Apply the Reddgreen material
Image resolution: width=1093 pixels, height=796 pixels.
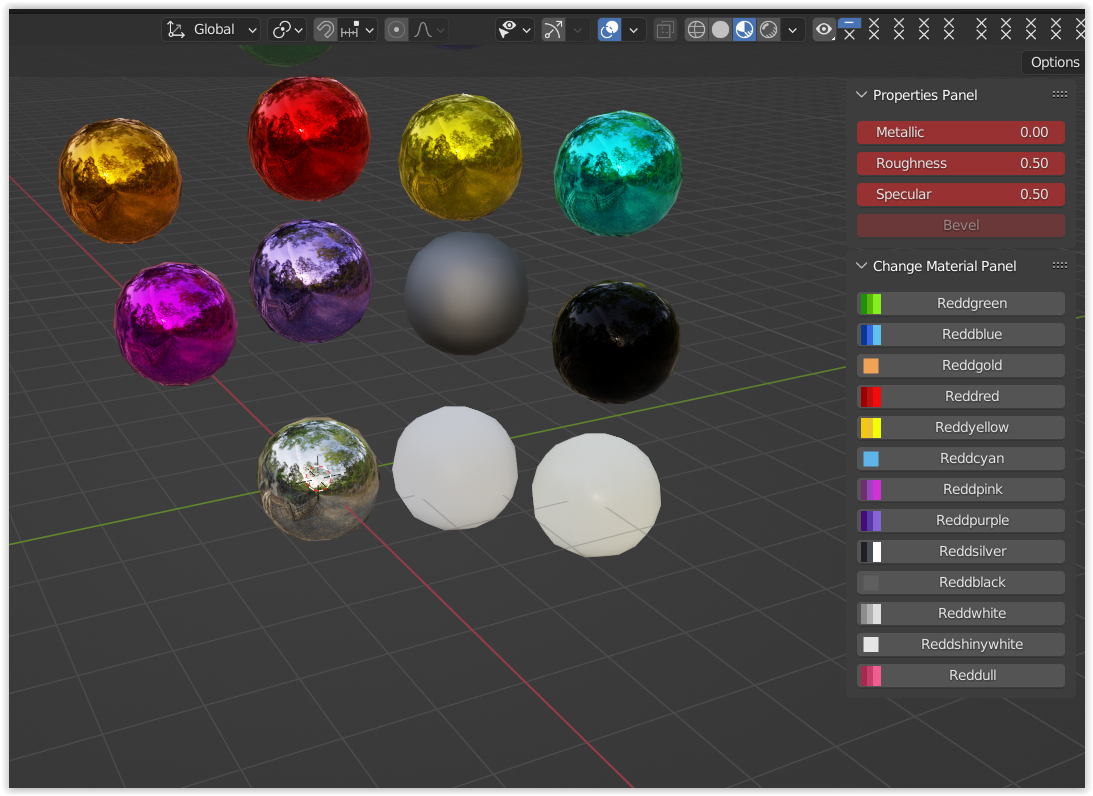pos(961,303)
